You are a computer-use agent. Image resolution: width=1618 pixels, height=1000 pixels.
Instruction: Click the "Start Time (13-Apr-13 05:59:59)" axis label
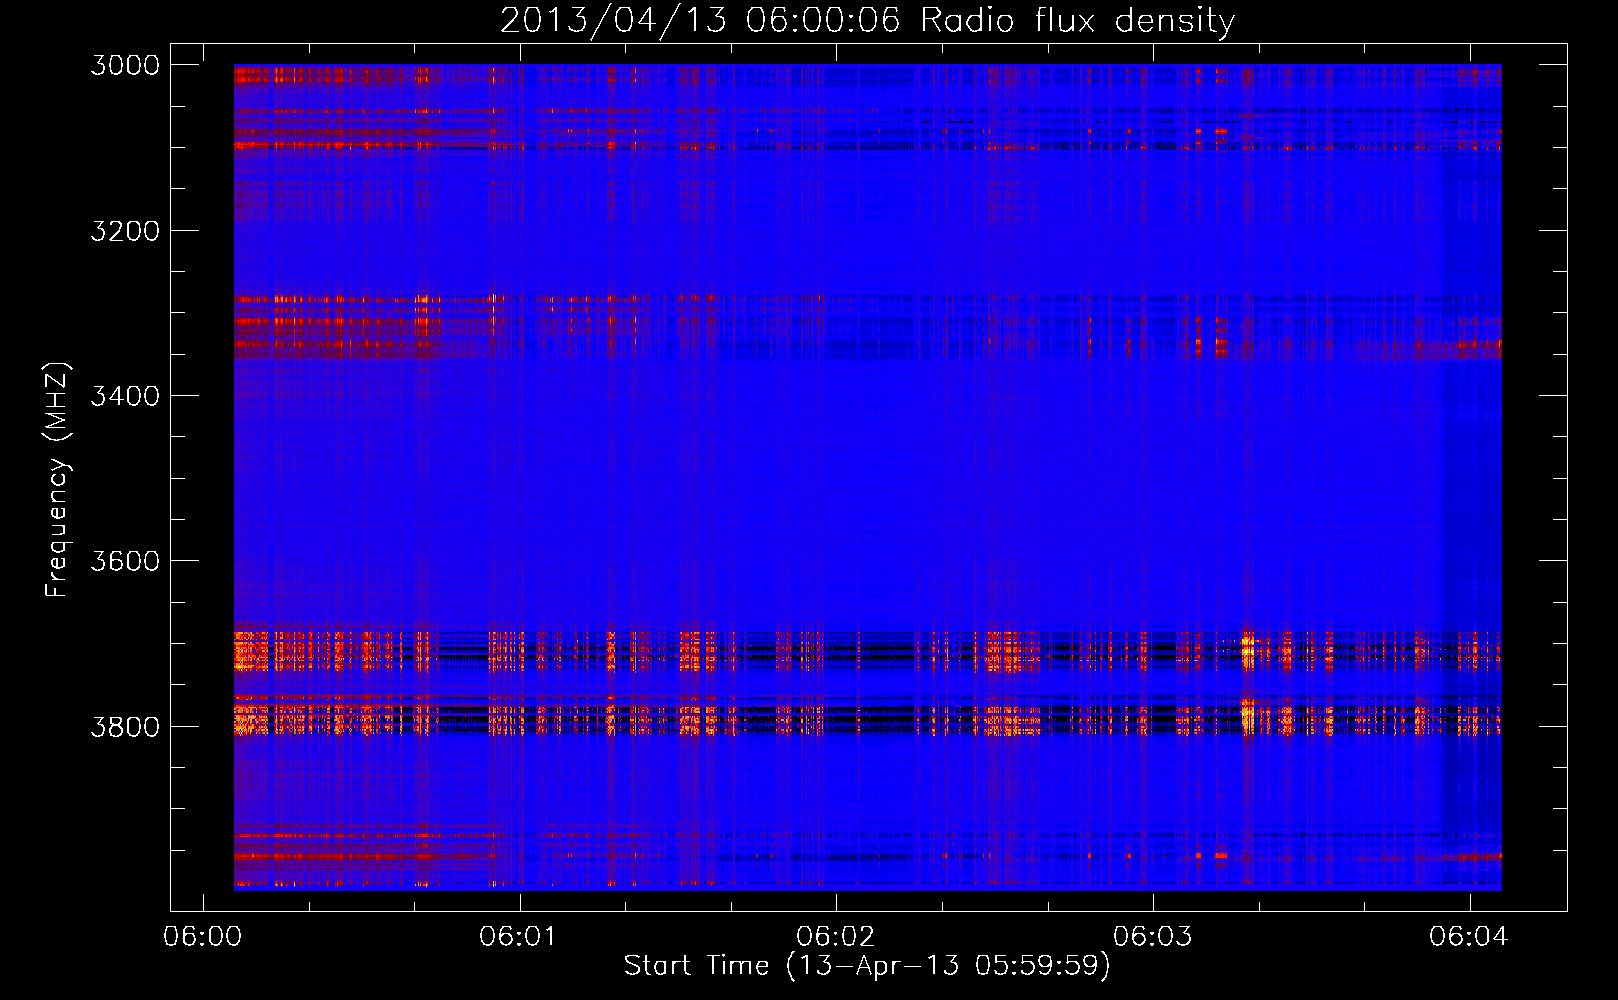click(x=867, y=965)
